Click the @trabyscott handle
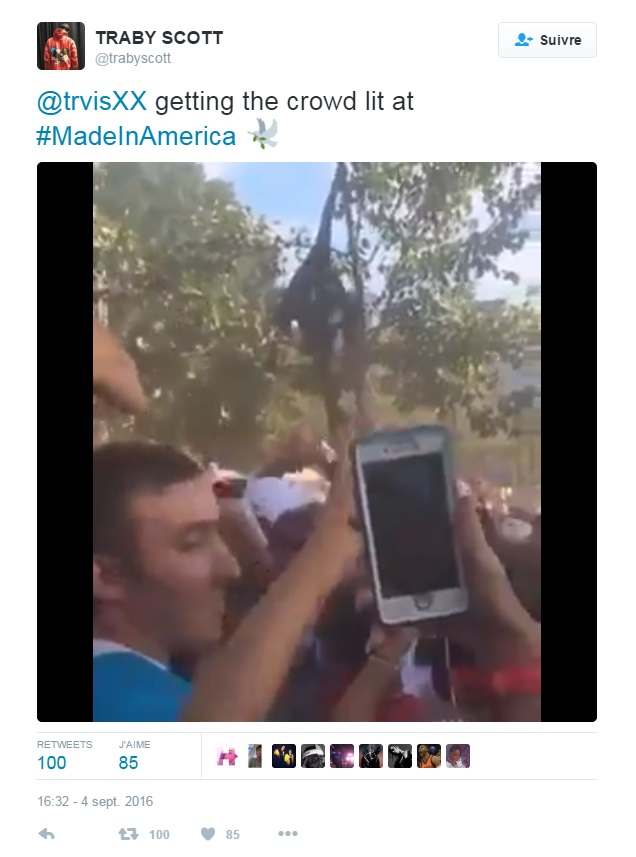 tap(133, 58)
